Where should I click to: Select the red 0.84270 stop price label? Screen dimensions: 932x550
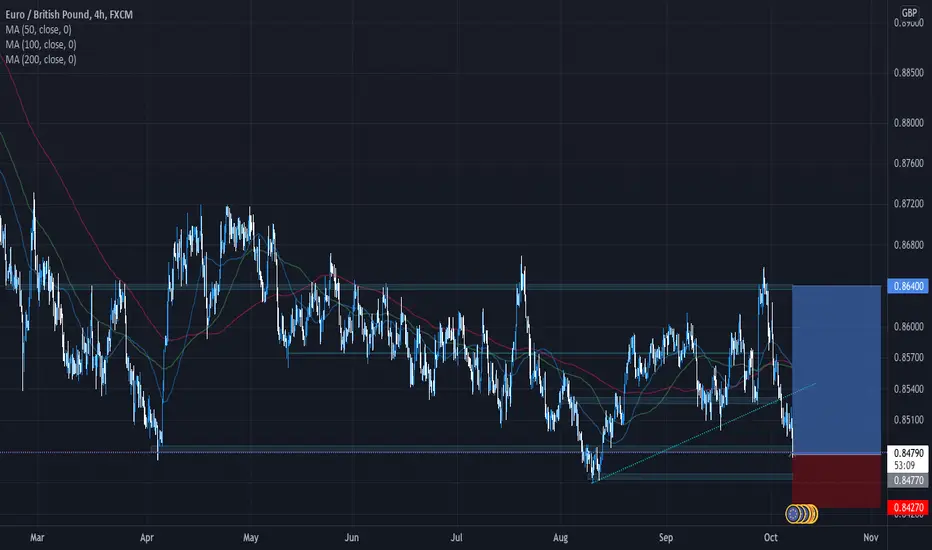click(x=908, y=507)
